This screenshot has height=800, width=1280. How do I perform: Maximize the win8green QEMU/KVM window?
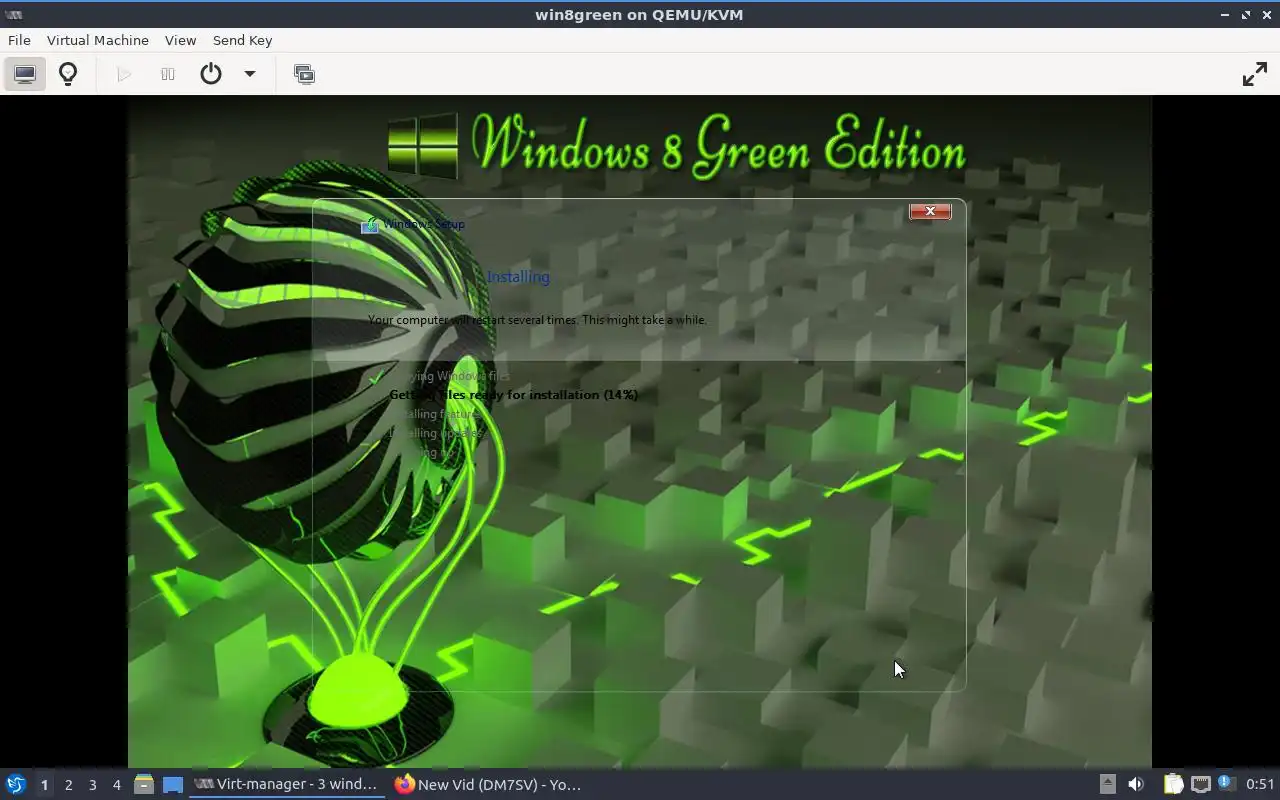pos(1246,15)
